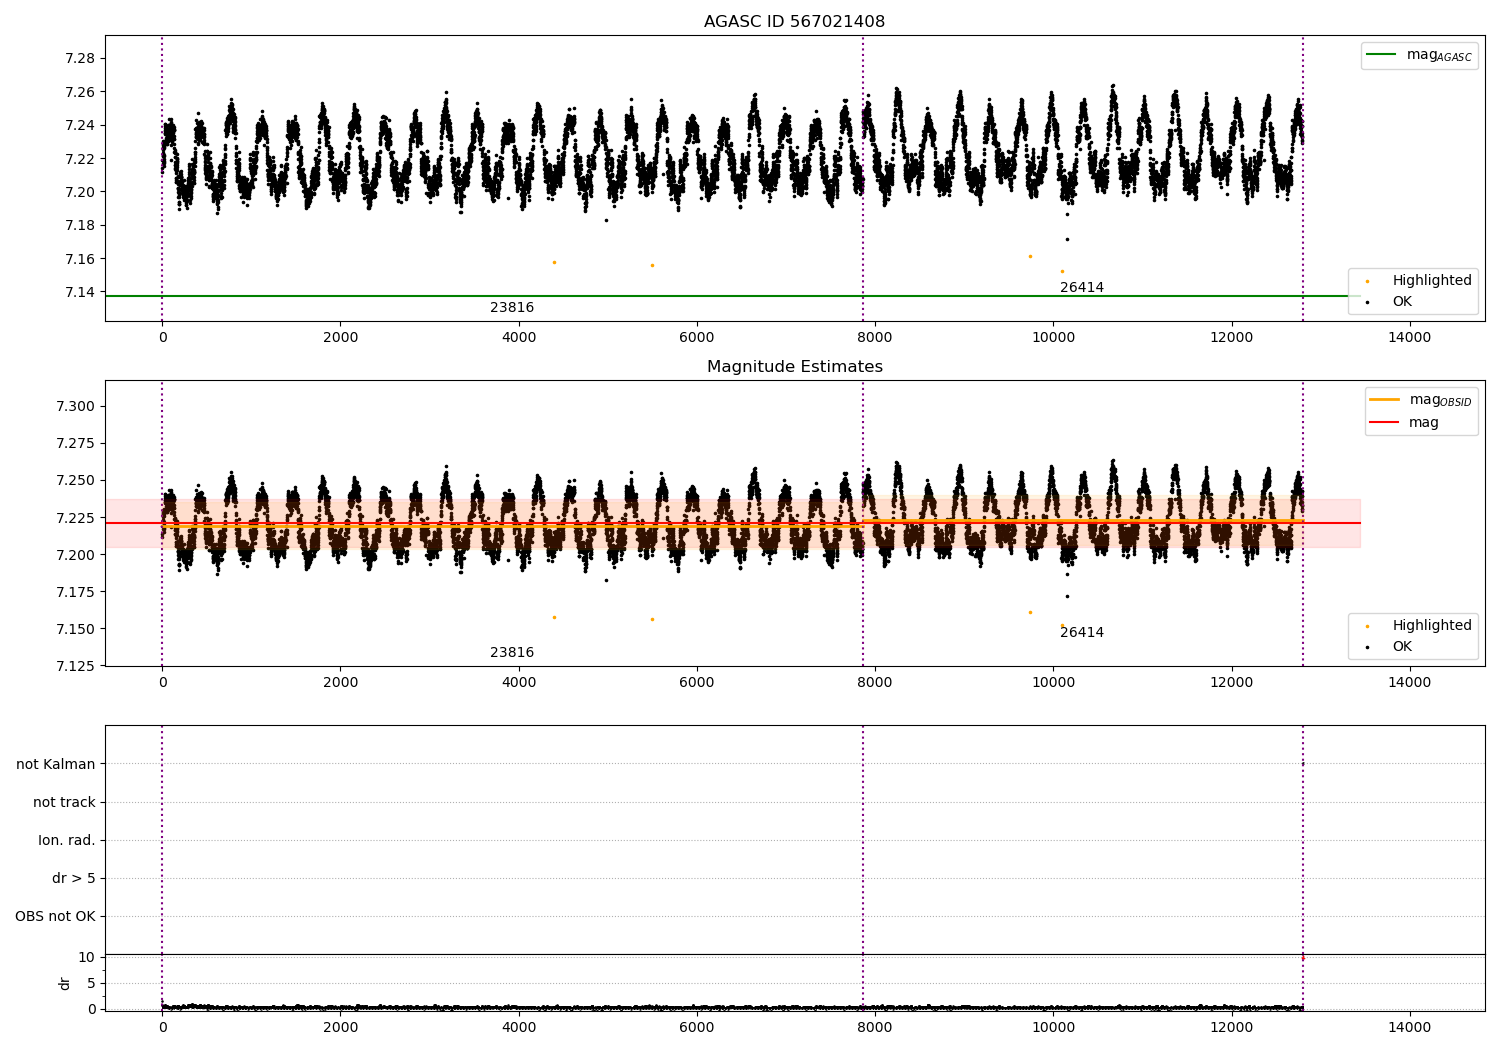Click the 7.24 y-tick in top plot
Viewport: 1500px width, 1050px height.
click(80, 126)
